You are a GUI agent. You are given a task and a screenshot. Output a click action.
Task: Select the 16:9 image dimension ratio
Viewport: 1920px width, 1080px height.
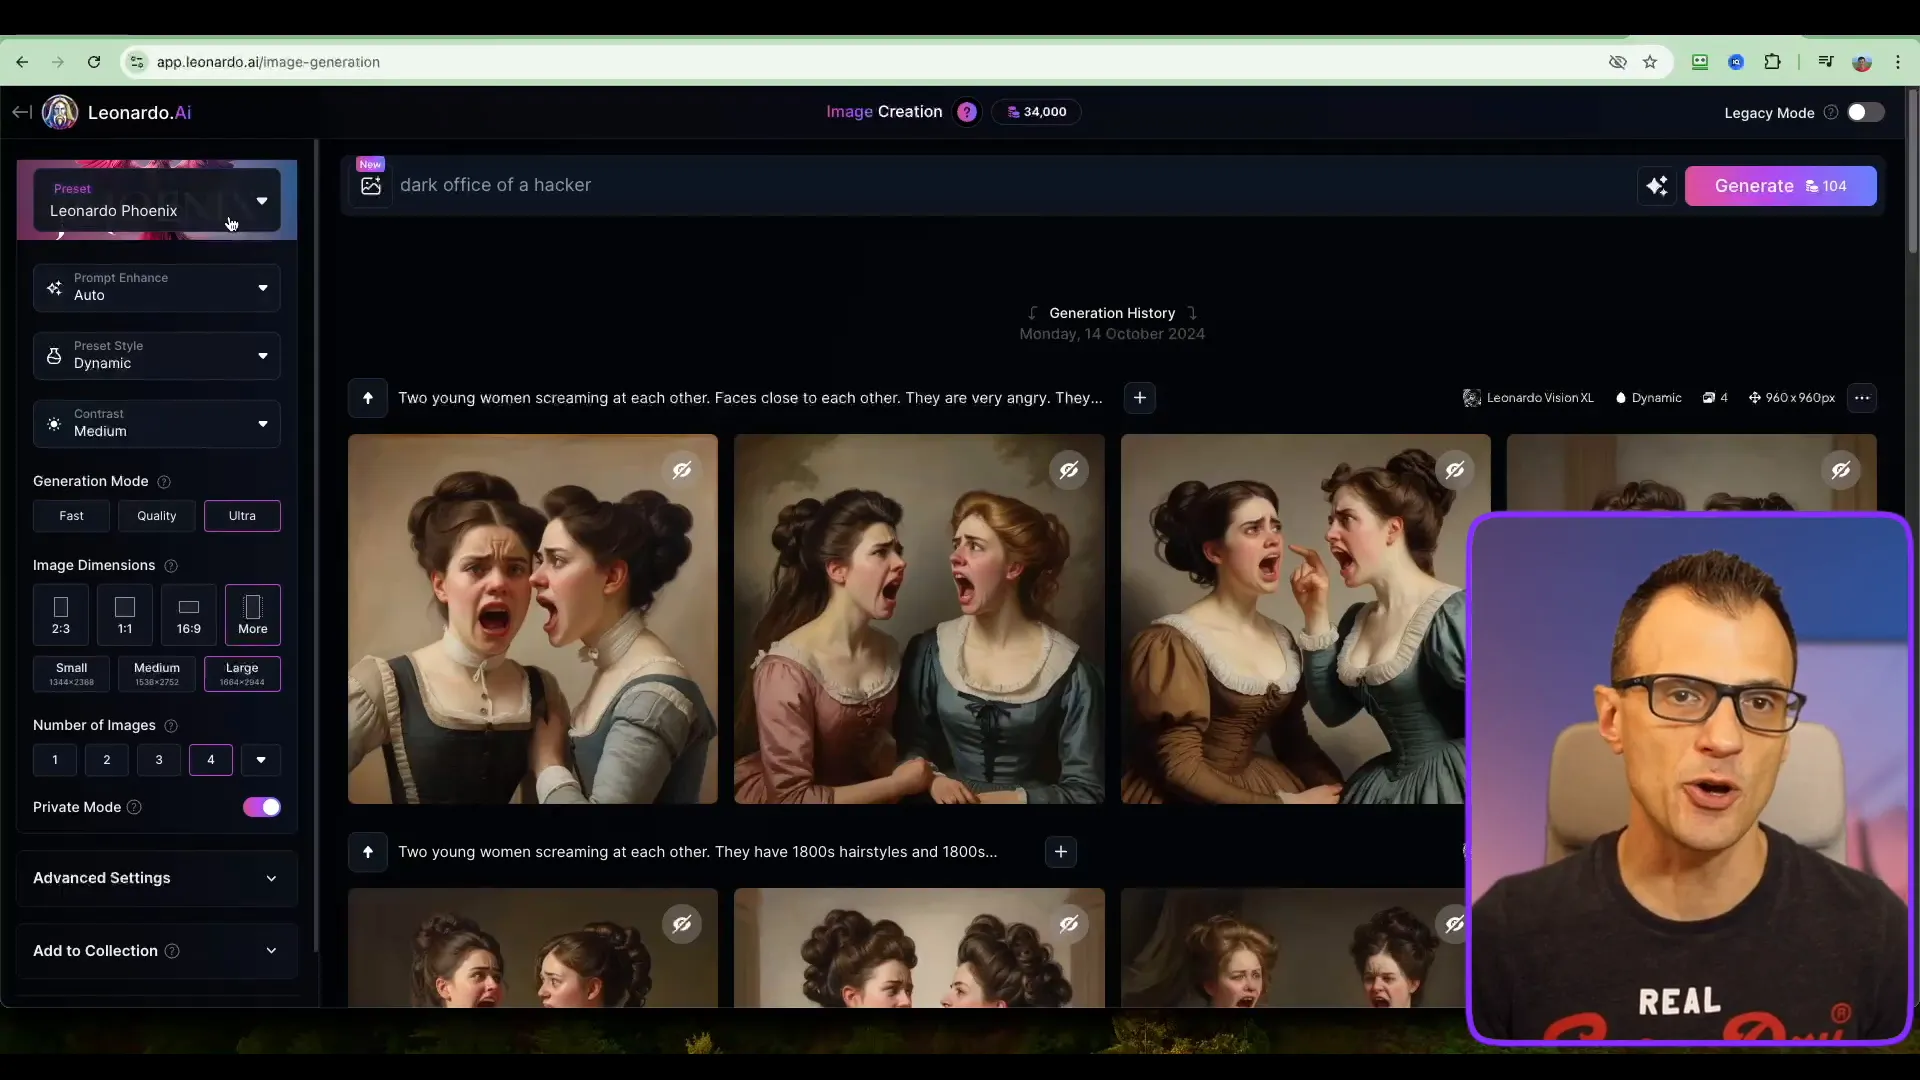pos(189,611)
